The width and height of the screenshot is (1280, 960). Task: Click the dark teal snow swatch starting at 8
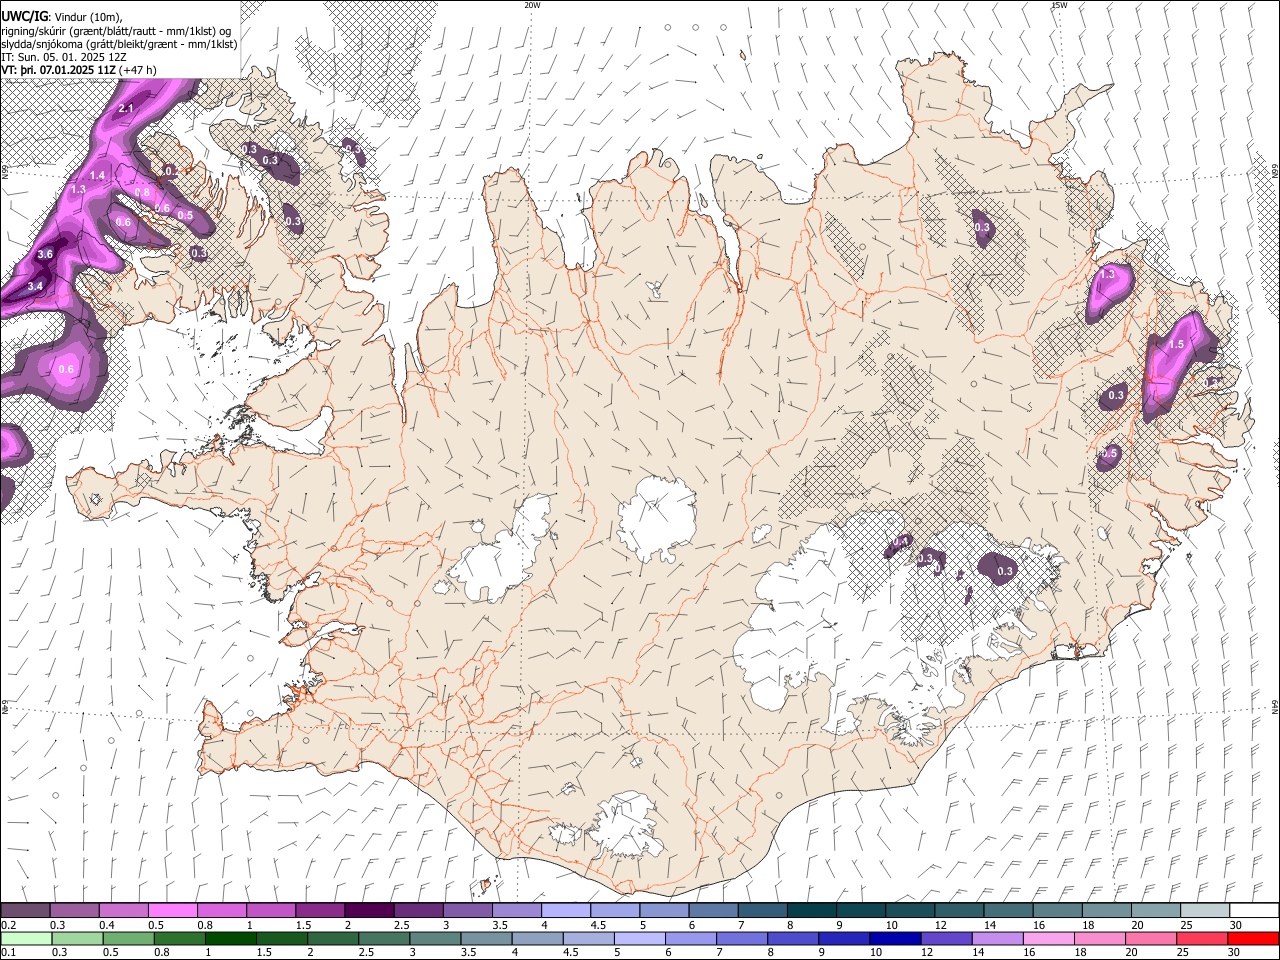tap(811, 910)
